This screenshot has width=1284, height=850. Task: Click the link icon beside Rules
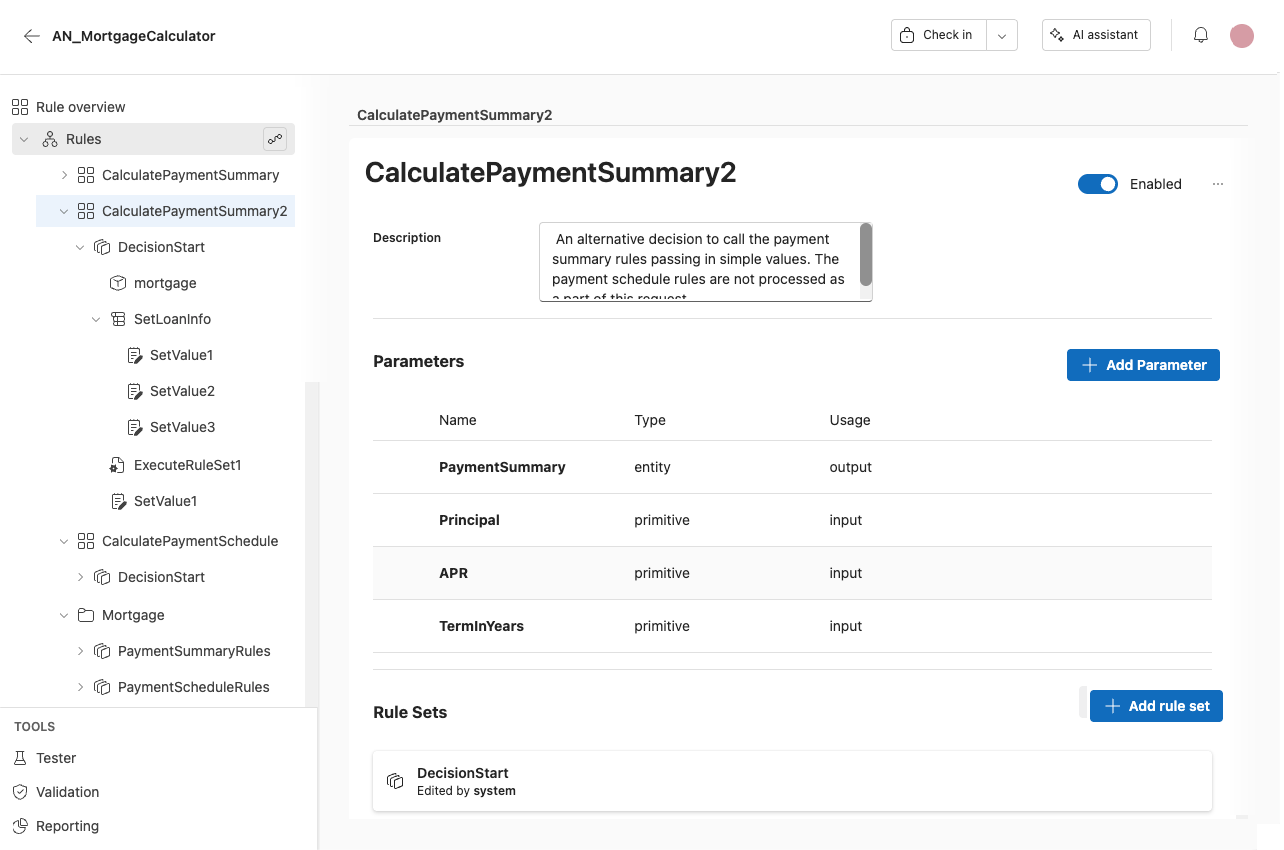(x=275, y=139)
